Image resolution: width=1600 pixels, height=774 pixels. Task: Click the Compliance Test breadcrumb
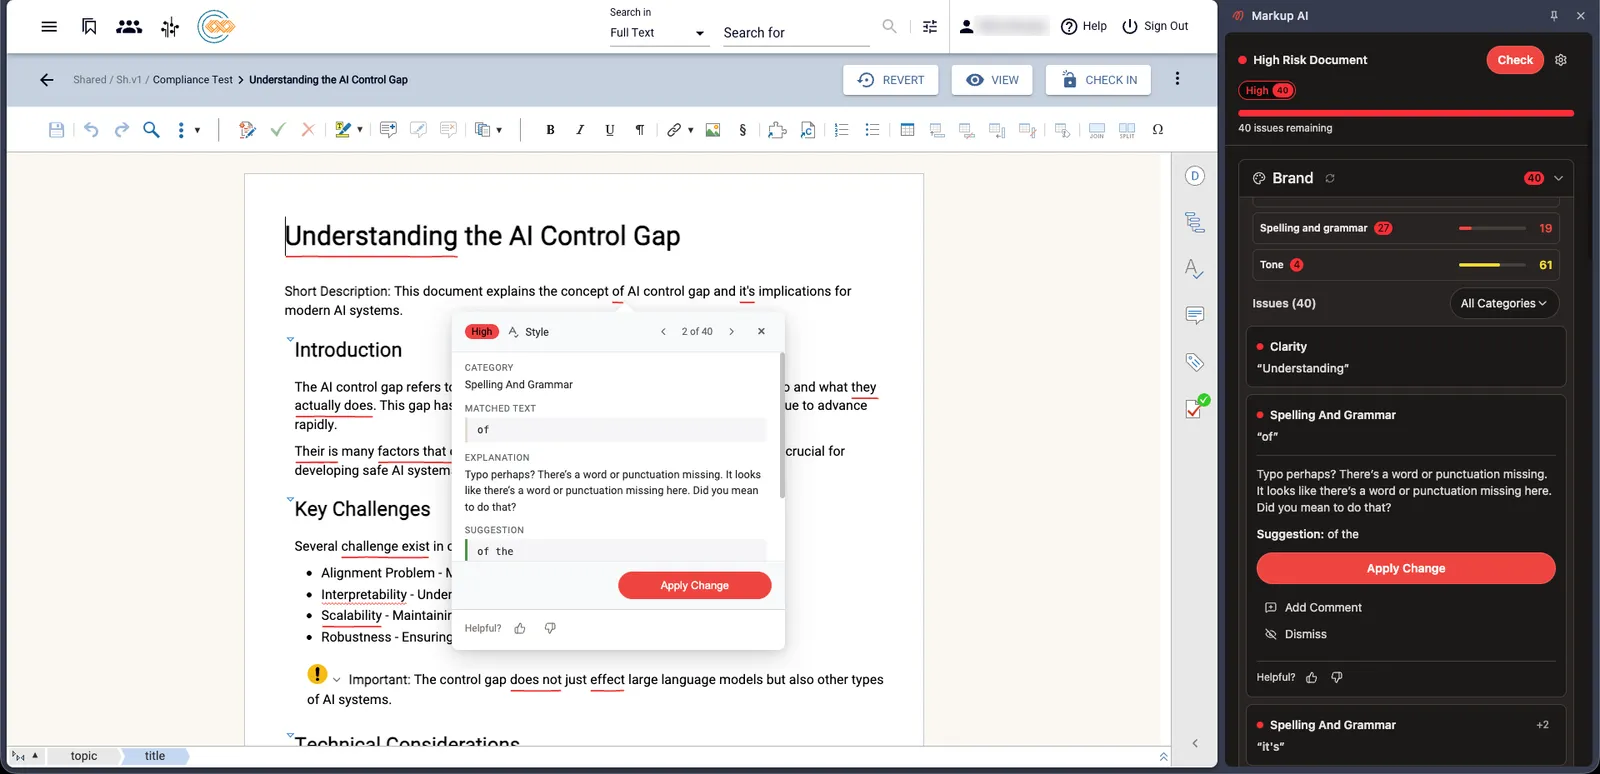[x=192, y=80]
